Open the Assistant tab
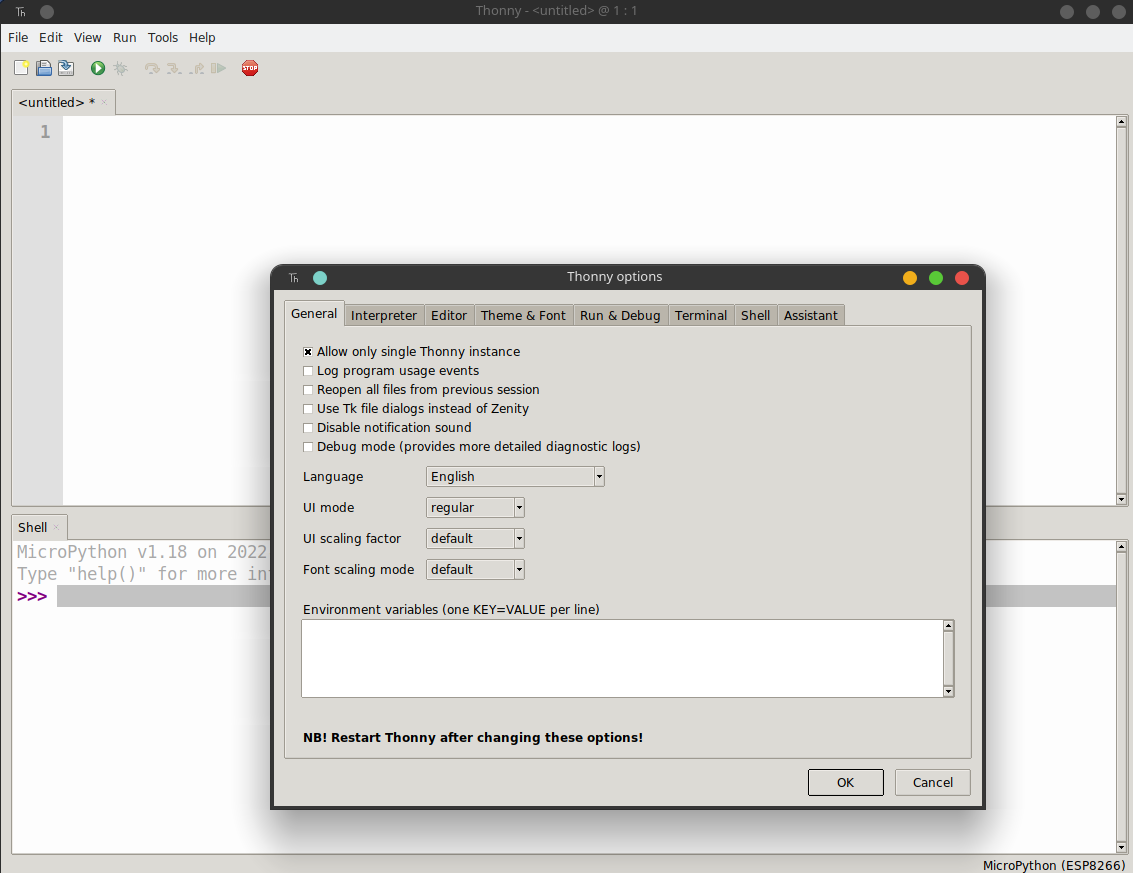Image resolution: width=1133 pixels, height=873 pixels. 811,315
